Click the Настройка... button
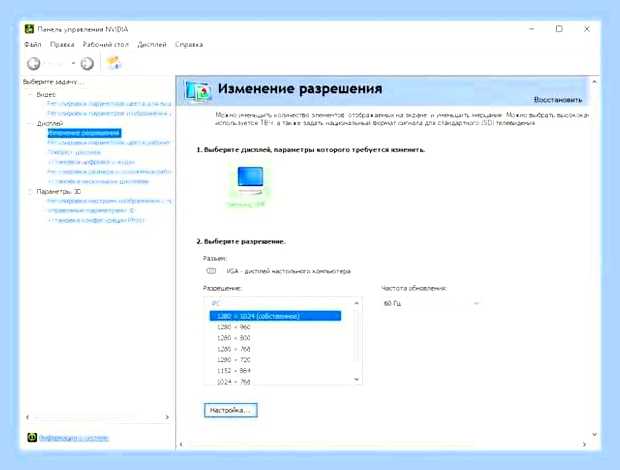This screenshot has width=620, height=470. [x=231, y=410]
